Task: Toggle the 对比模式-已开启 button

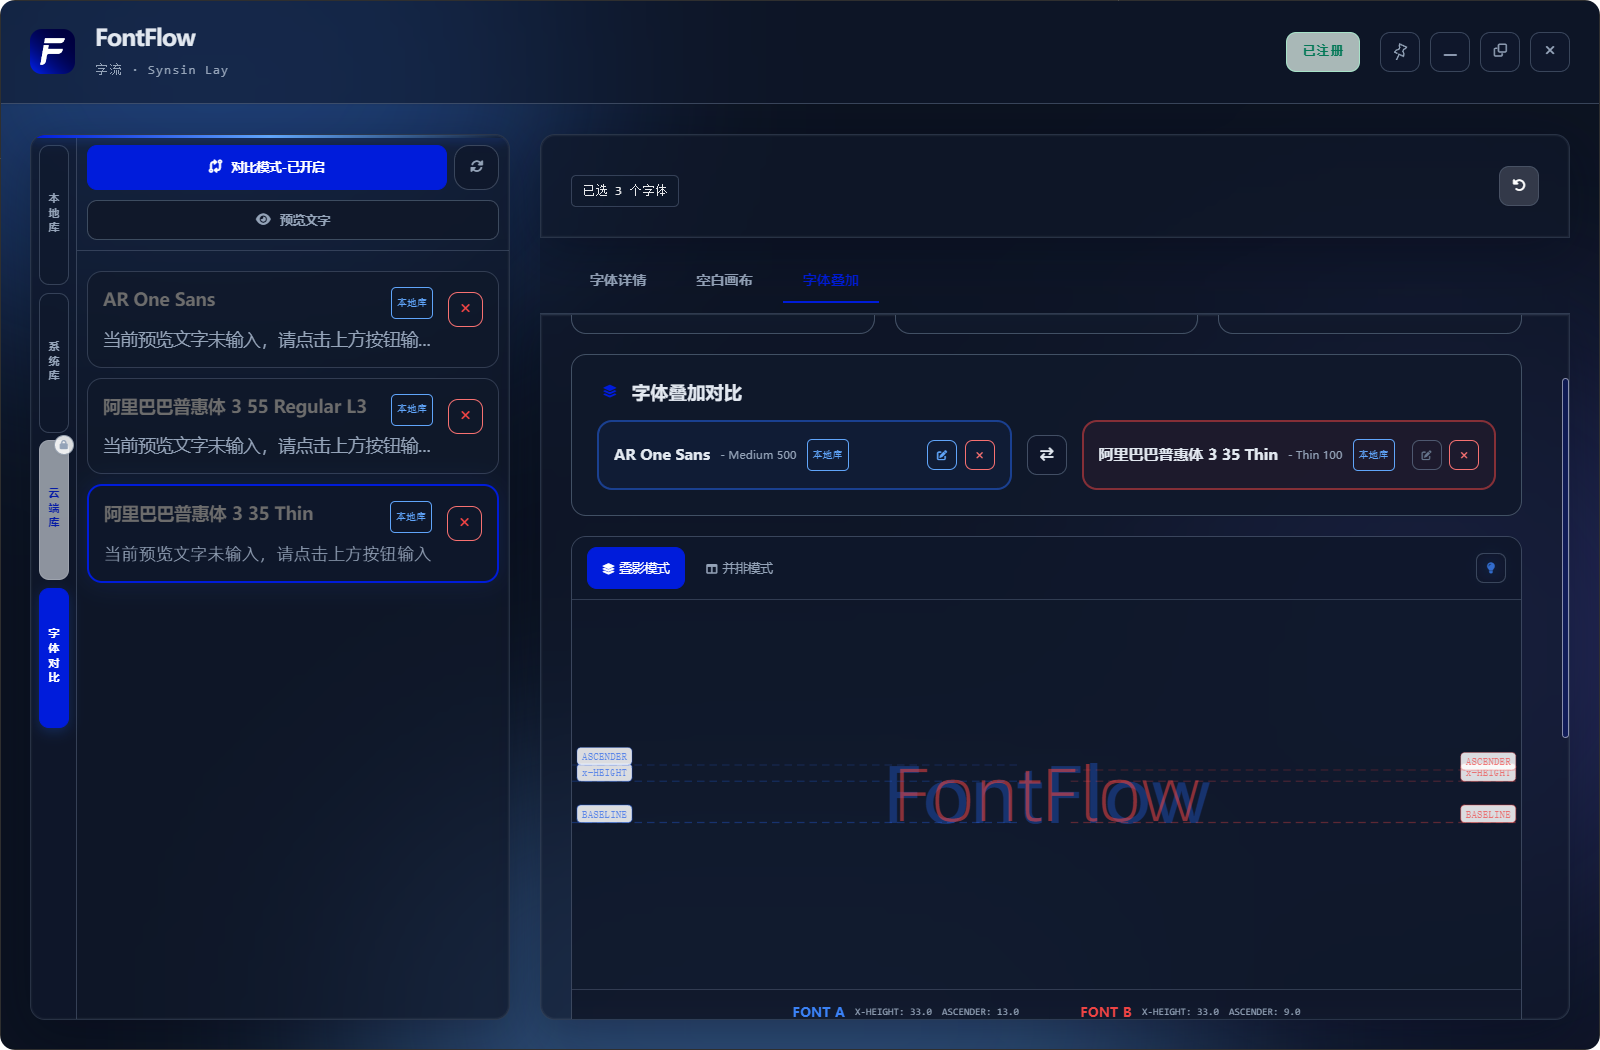Action: point(267,167)
